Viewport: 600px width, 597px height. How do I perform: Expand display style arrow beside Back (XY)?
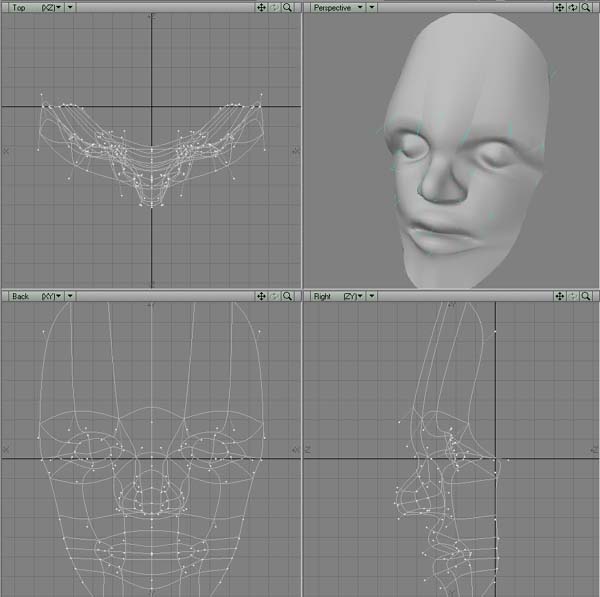click(70, 296)
